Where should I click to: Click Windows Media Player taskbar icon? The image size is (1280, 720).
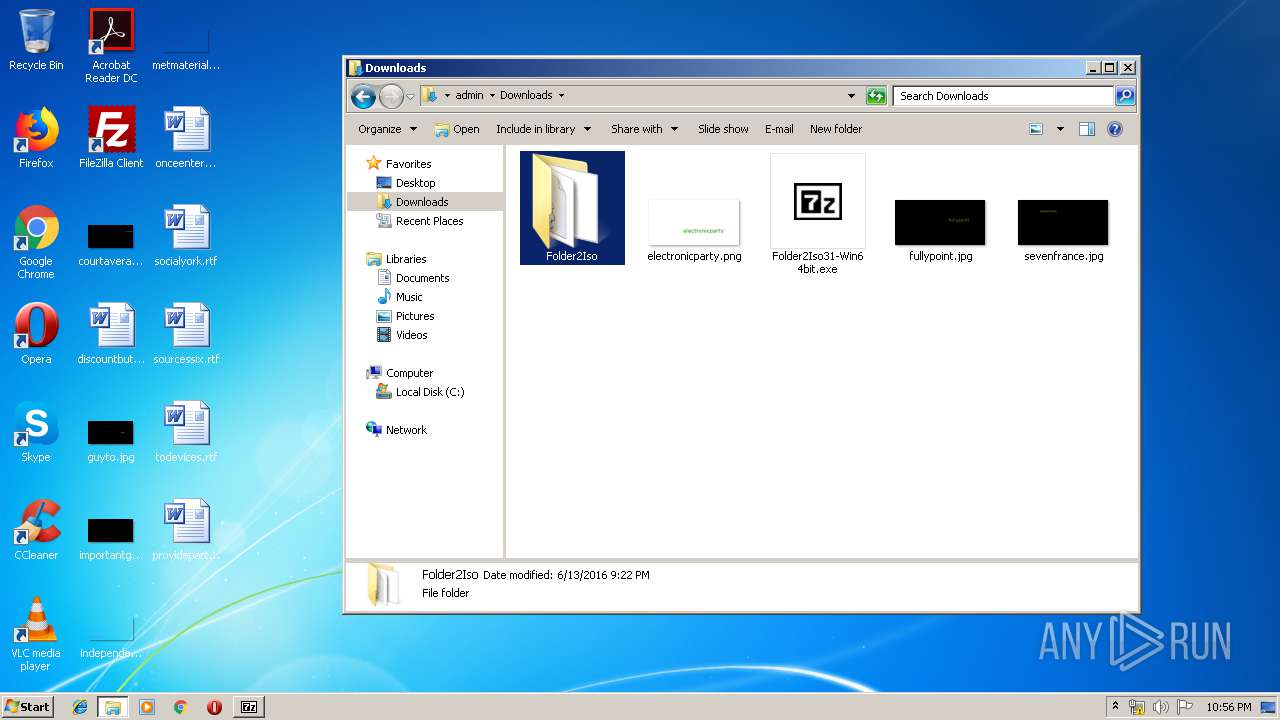(147, 707)
